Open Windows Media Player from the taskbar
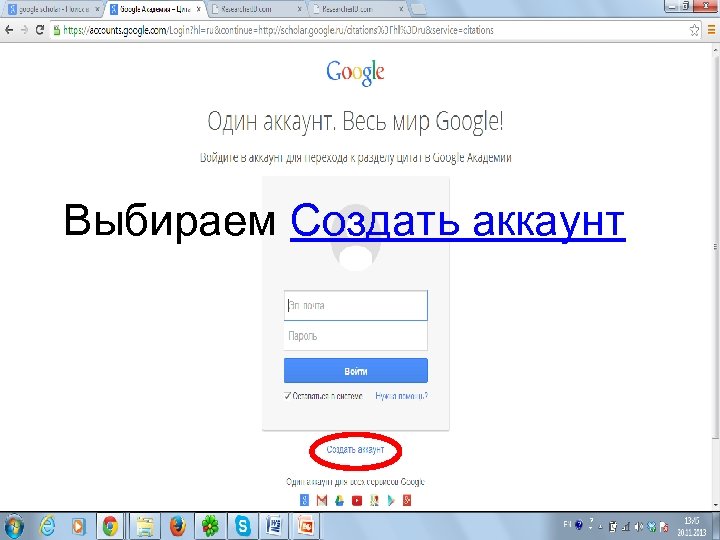Image resolution: width=720 pixels, height=540 pixels. 79,526
